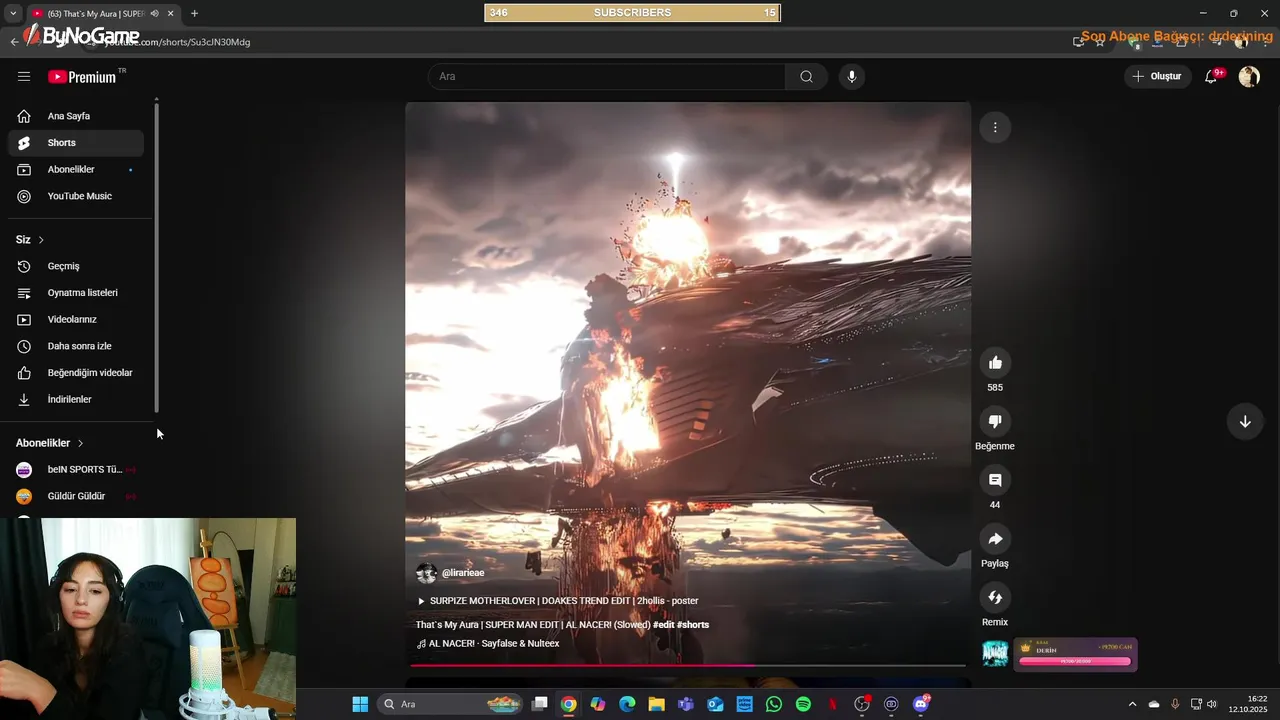Open a new browser tab

click(194, 14)
